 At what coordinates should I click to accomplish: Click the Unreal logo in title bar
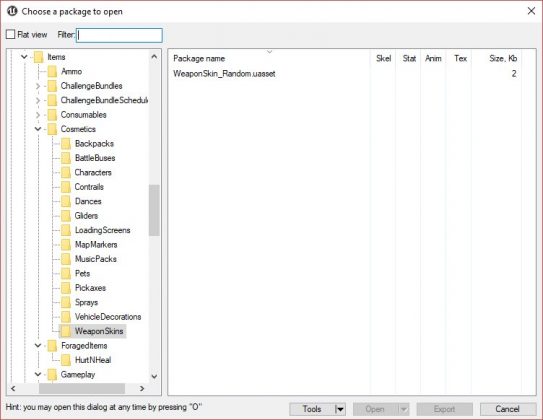(x=12, y=11)
